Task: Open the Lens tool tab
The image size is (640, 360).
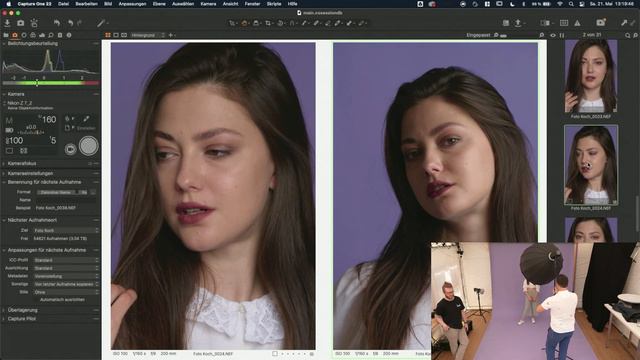Action: pos(24,36)
